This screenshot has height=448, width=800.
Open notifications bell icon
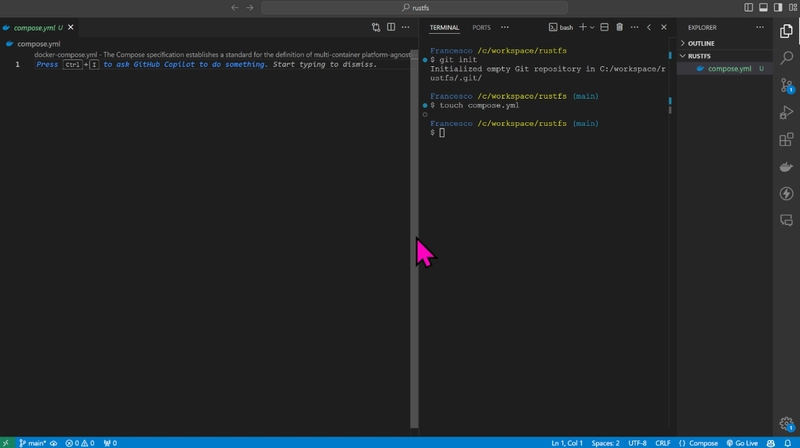tap(788, 443)
